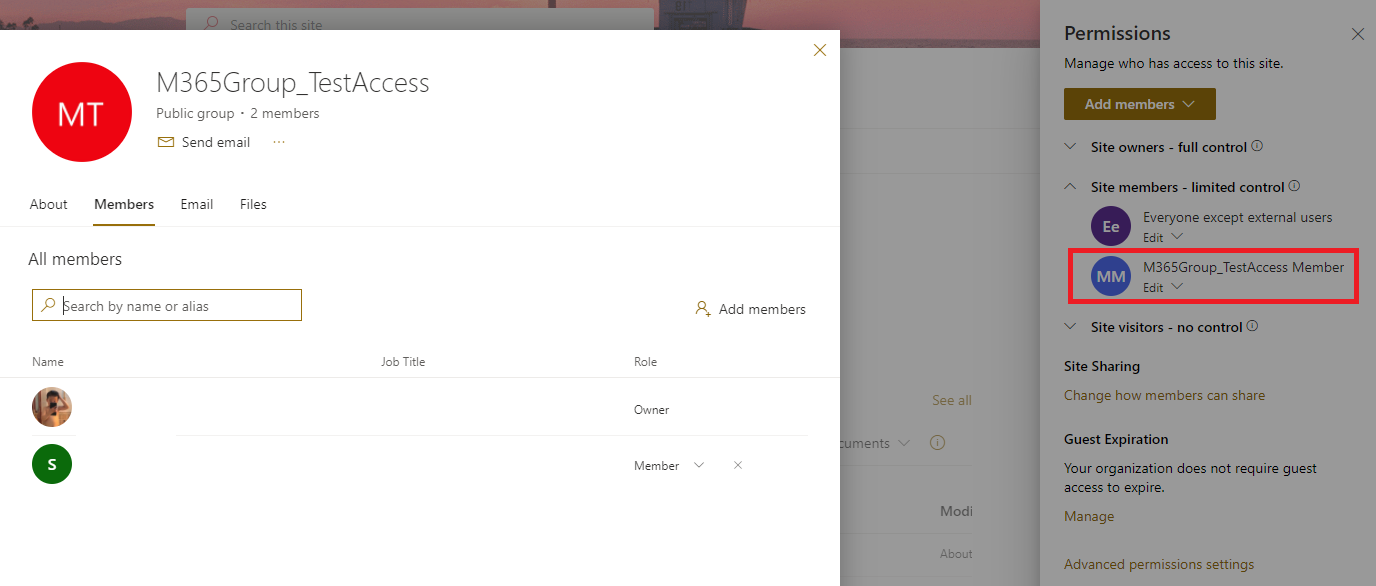Click info icon next to Site owners
The image size is (1376, 586).
pyautogui.click(x=1257, y=146)
